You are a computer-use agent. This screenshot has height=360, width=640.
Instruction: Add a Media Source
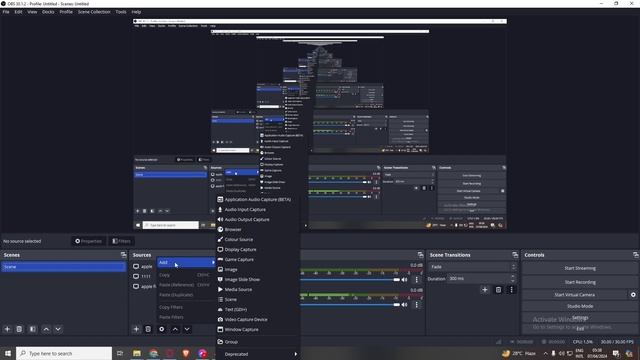tap(258, 289)
